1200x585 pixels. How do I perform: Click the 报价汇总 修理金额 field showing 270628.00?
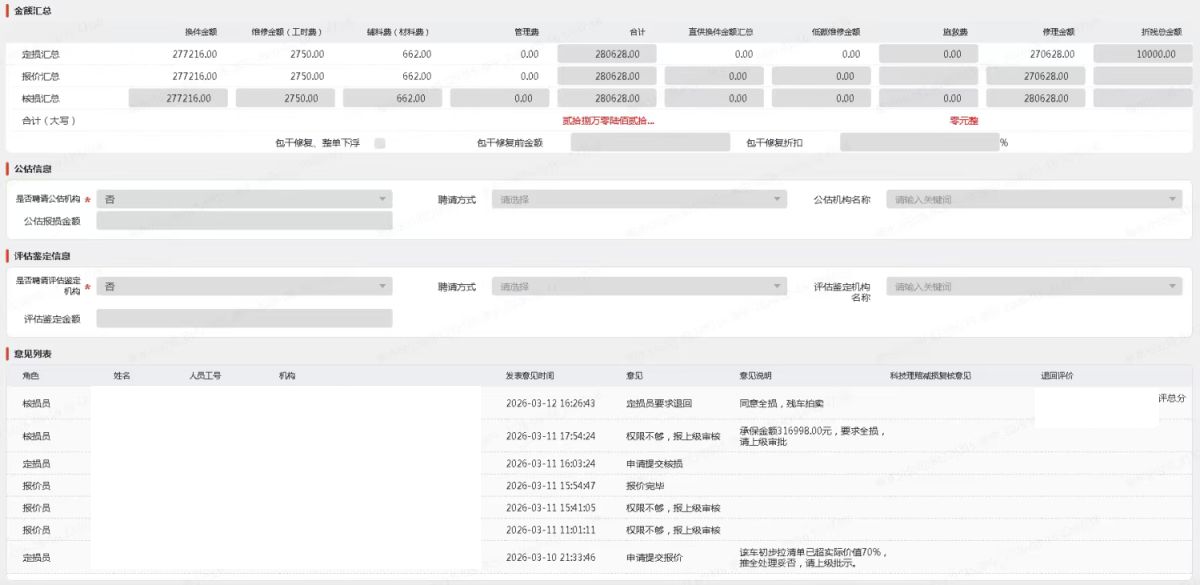coord(1036,76)
